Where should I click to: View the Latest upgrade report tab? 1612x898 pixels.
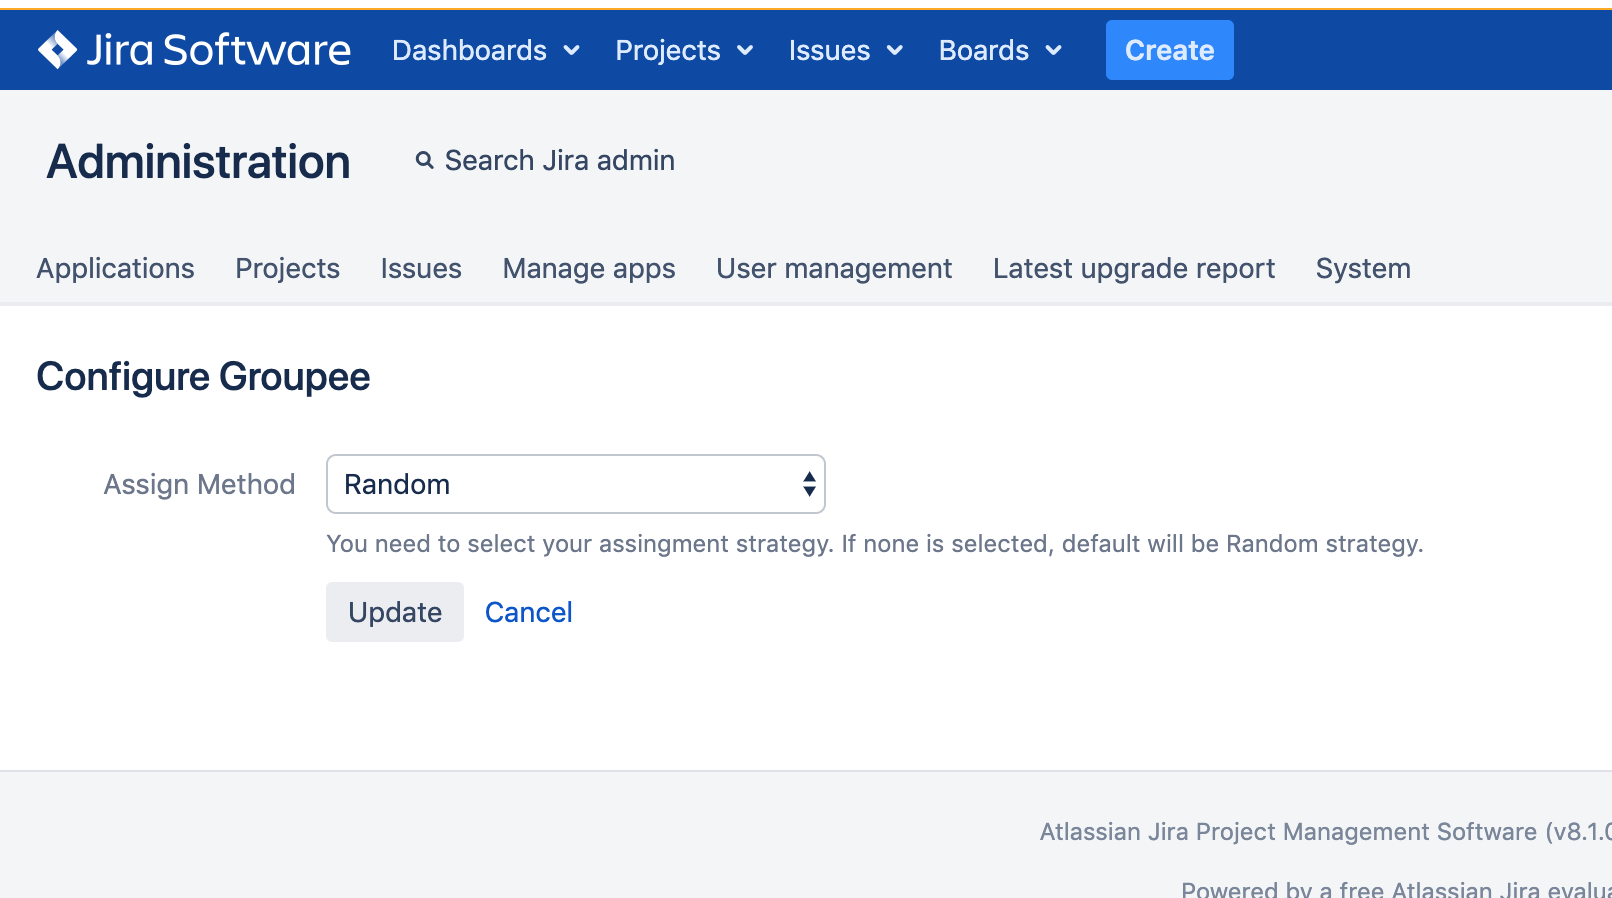(x=1134, y=268)
